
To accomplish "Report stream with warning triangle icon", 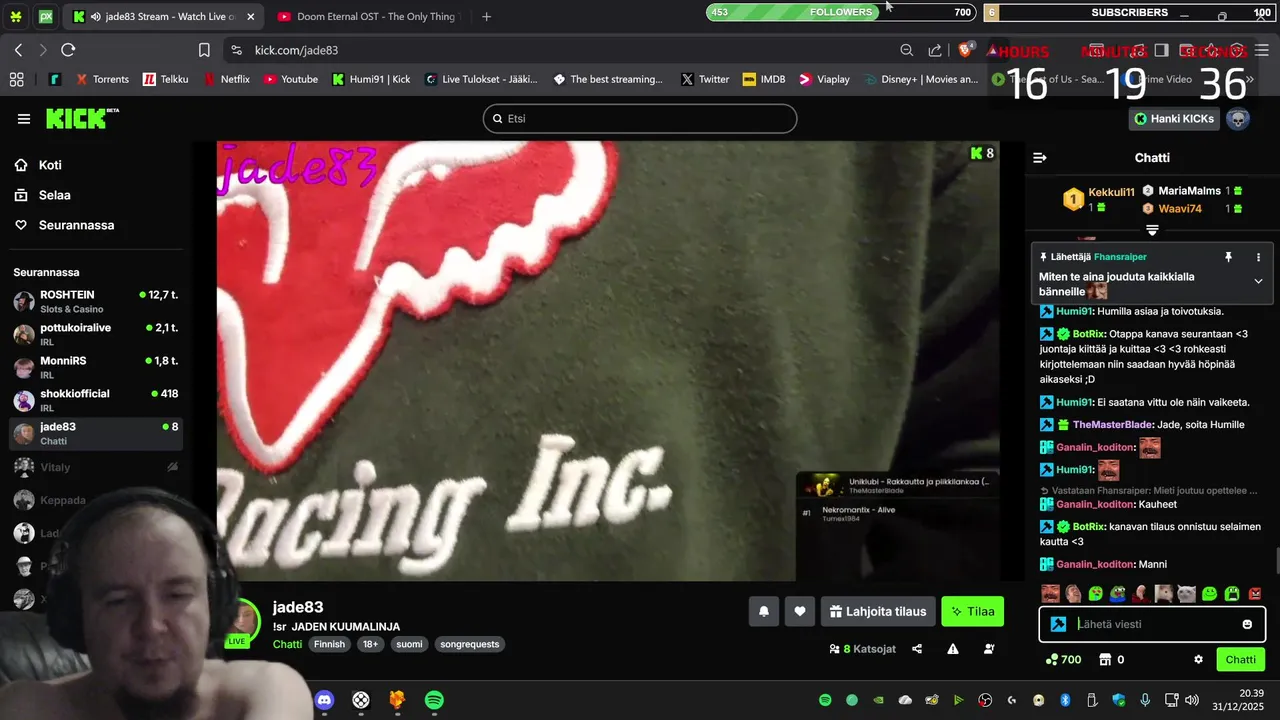I will tap(953, 649).
